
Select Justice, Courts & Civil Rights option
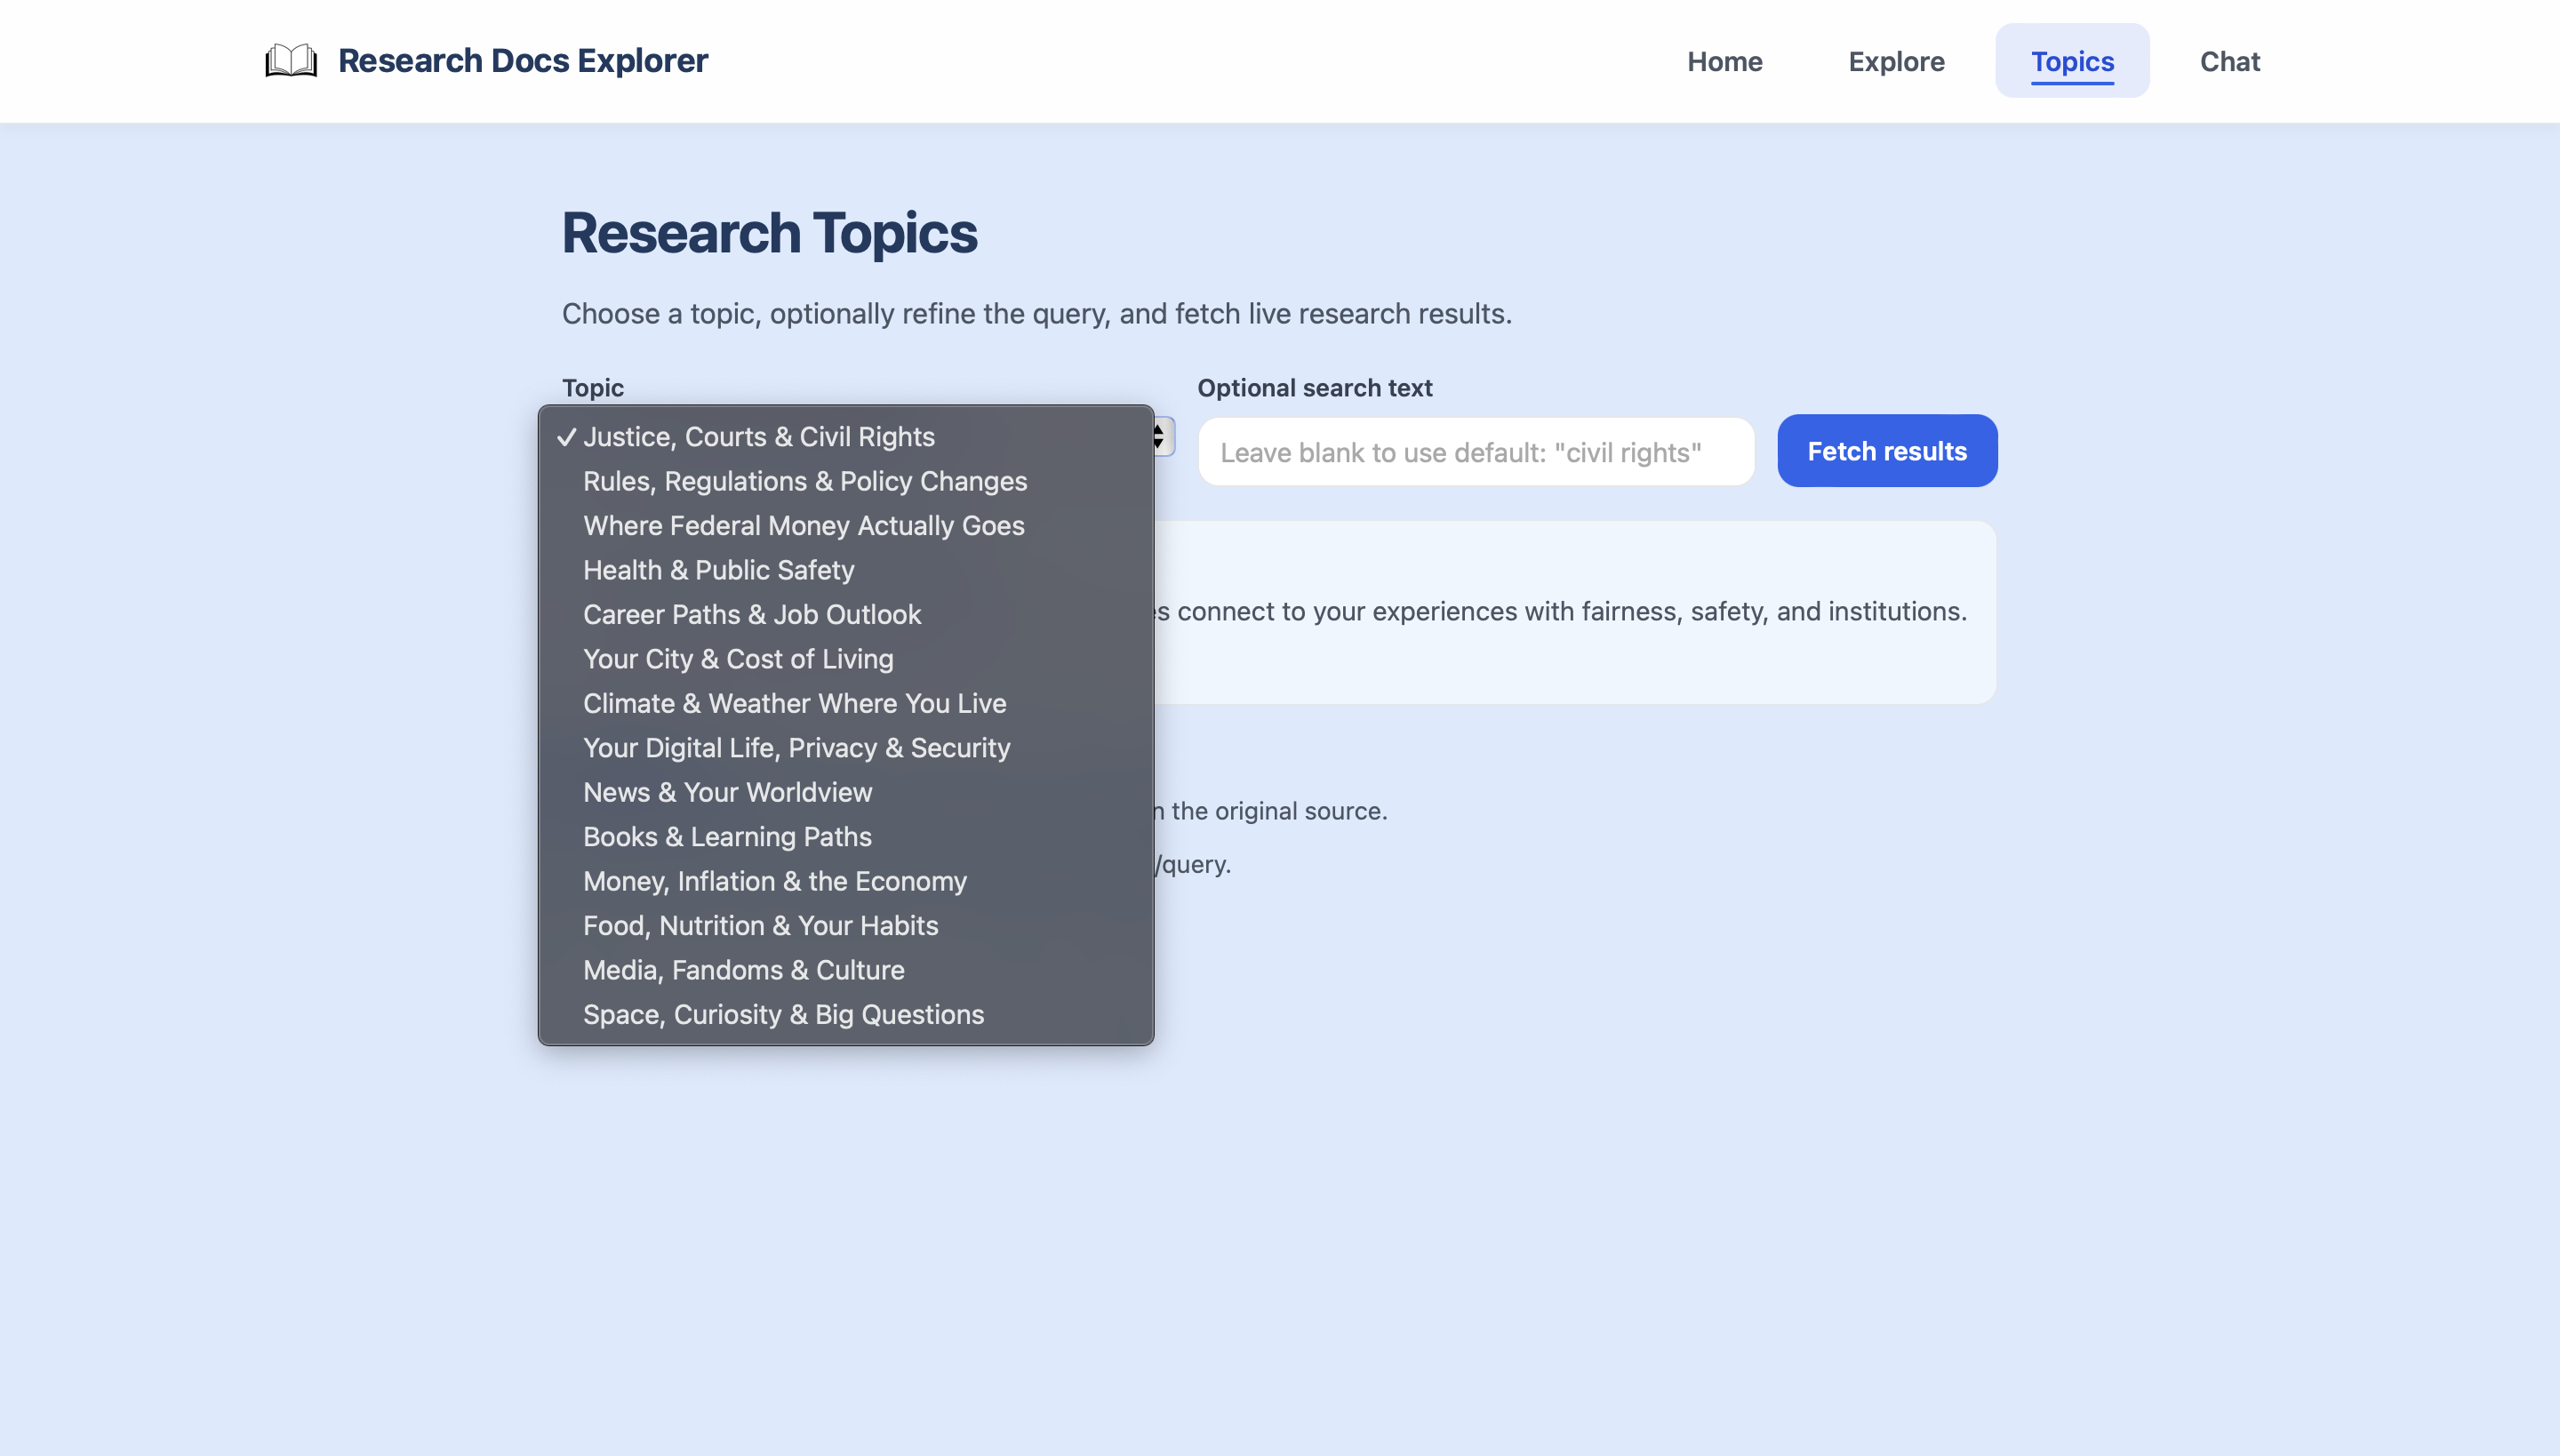pyautogui.click(x=758, y=437)
